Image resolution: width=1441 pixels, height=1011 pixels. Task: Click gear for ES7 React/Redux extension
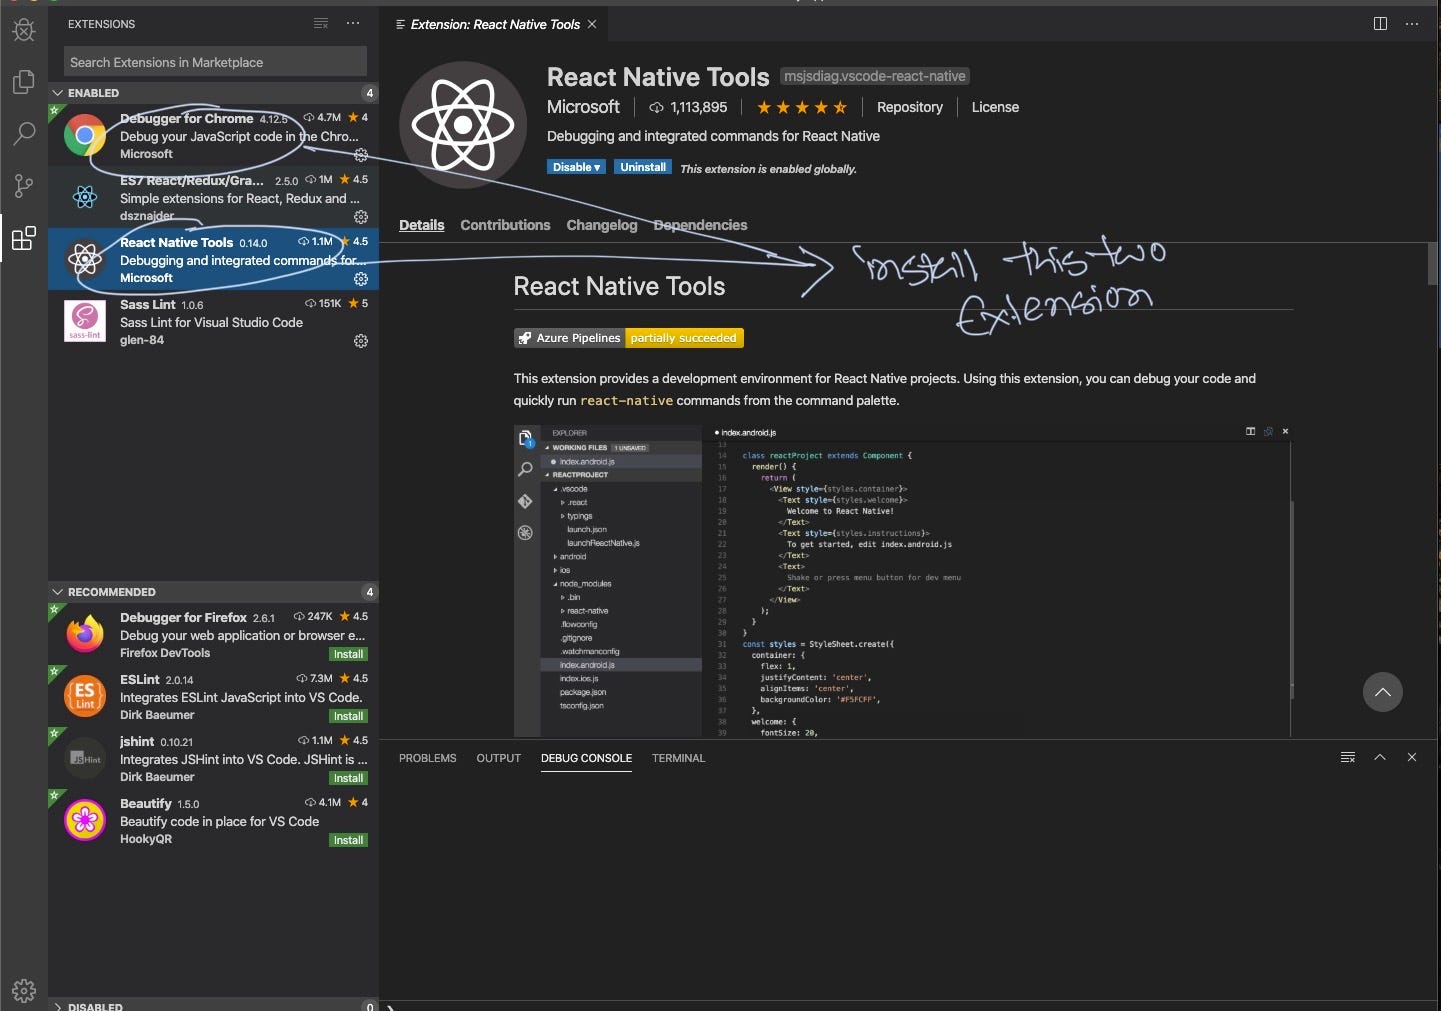361,217
